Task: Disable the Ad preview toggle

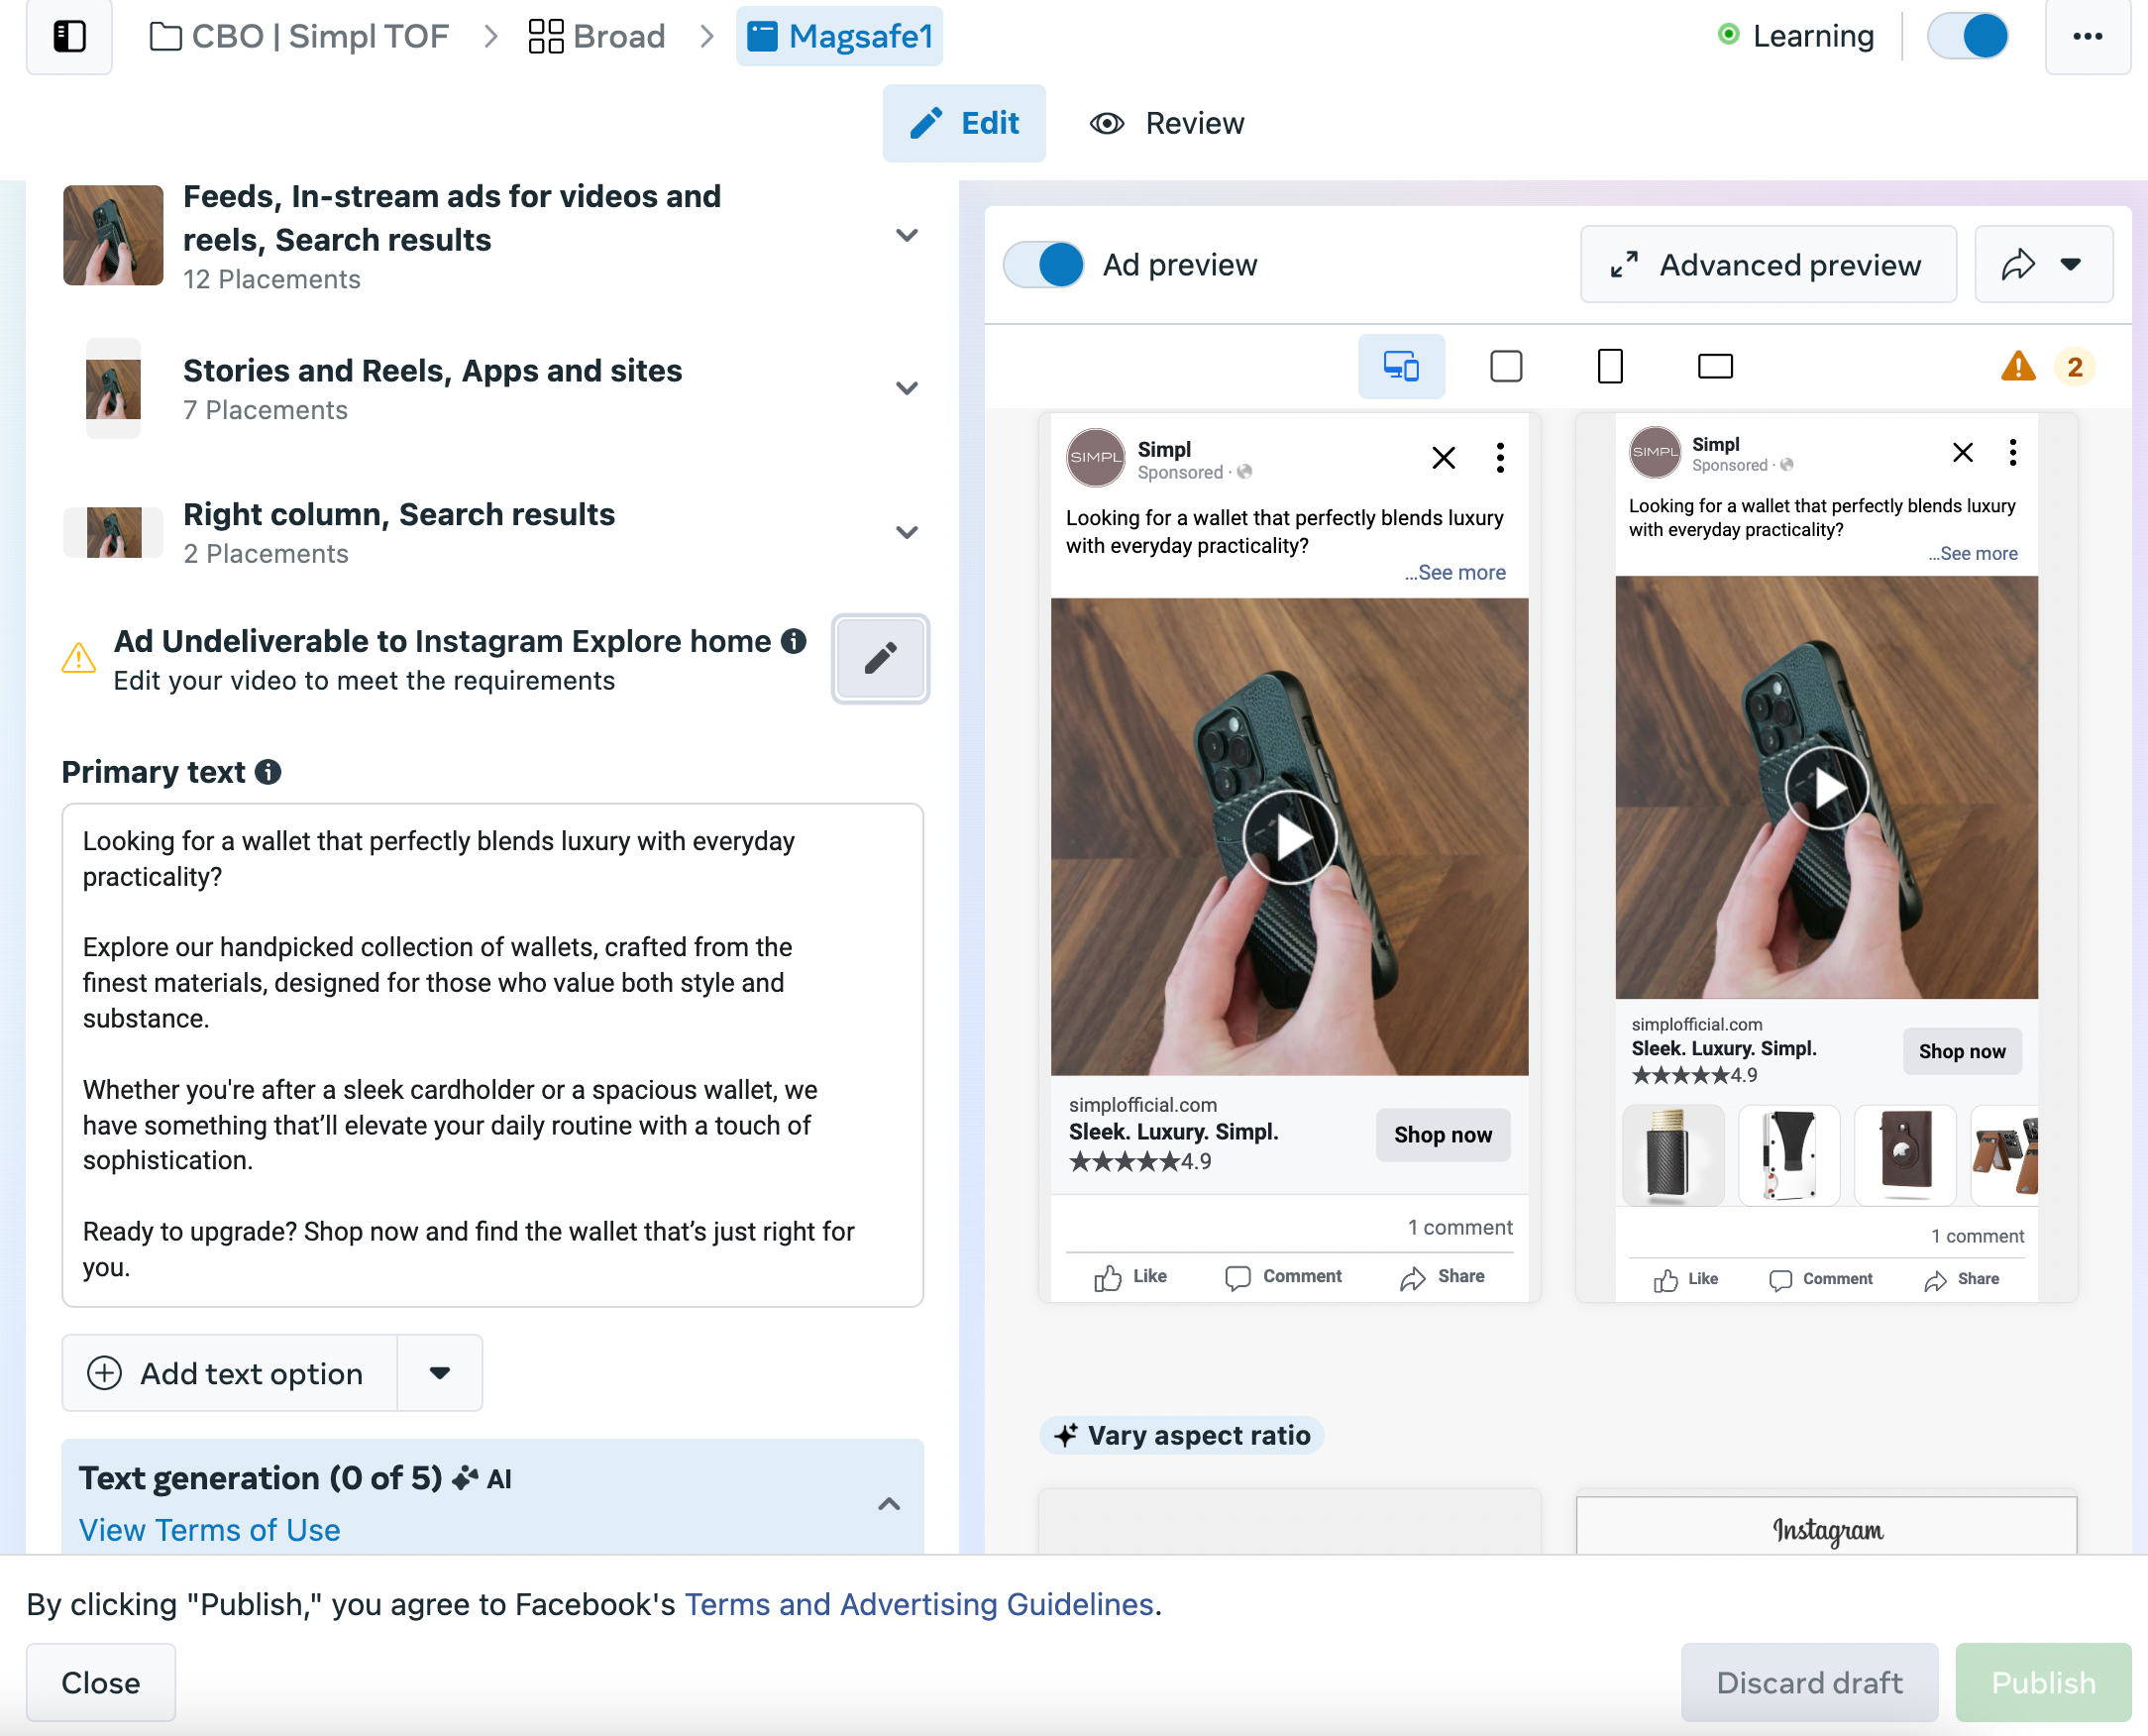Action: pyautogui.click(x=1043, y=265)
